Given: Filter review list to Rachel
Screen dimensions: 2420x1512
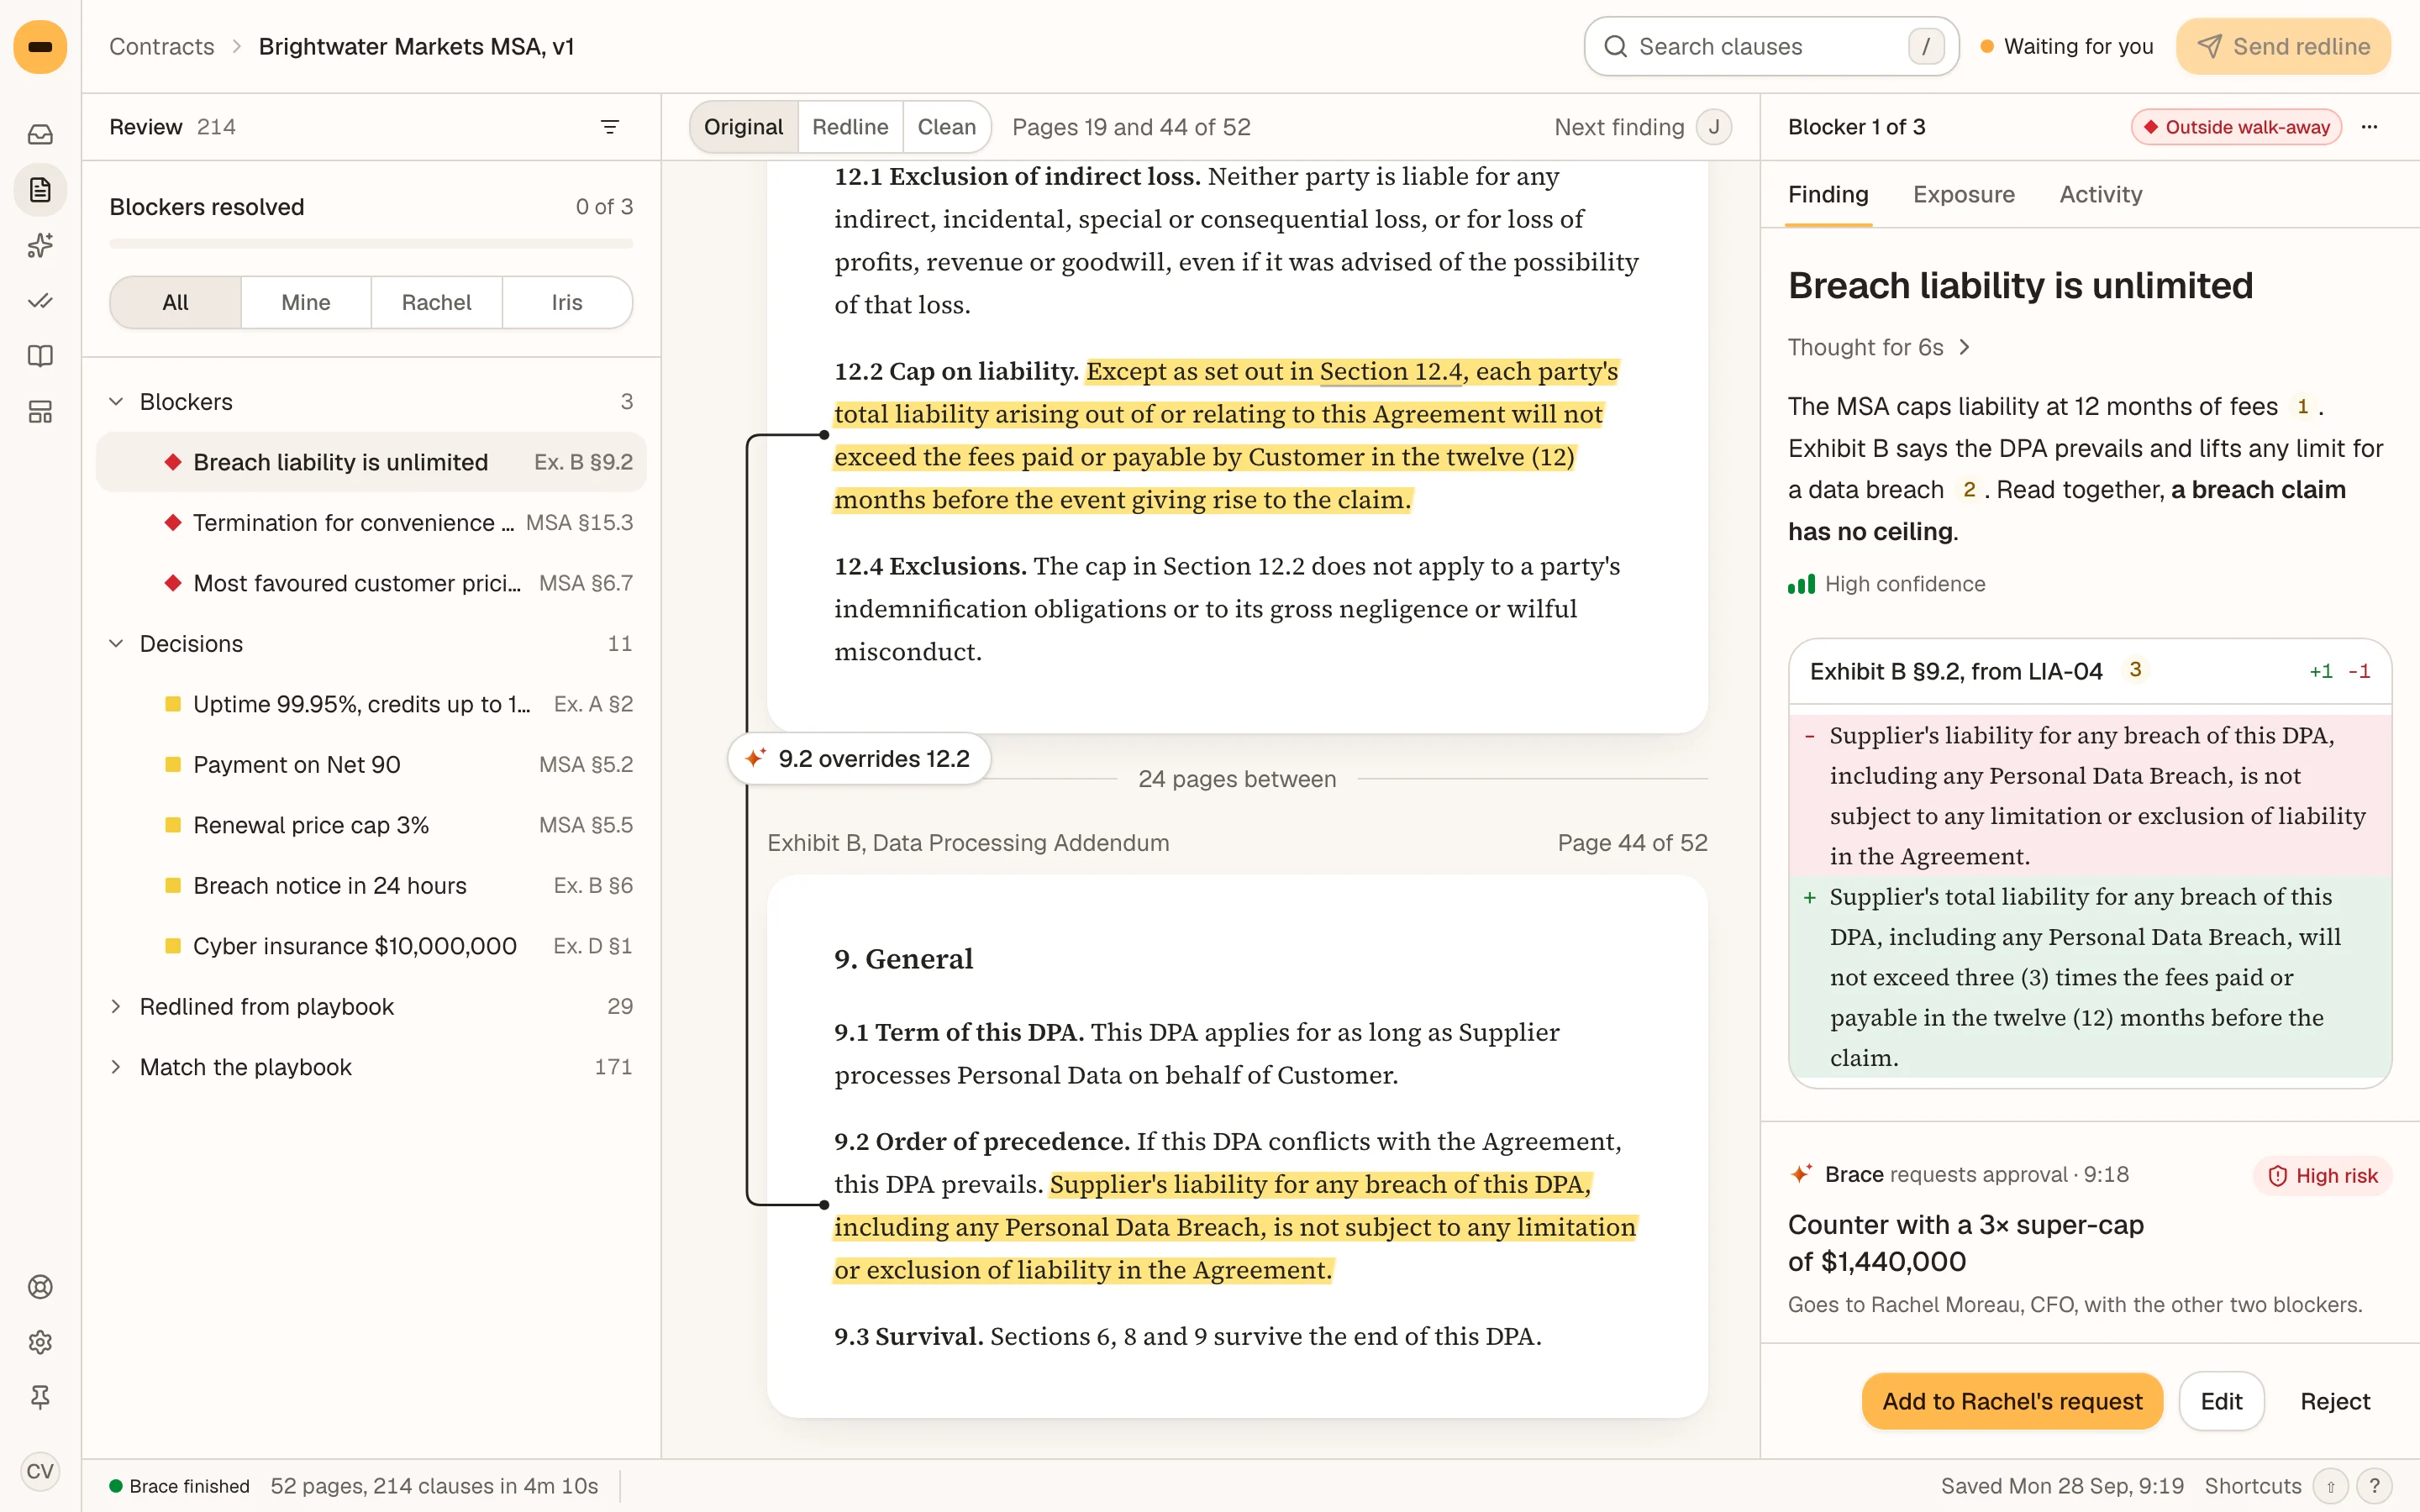Looking at the screenshot, I should point(436,302).
